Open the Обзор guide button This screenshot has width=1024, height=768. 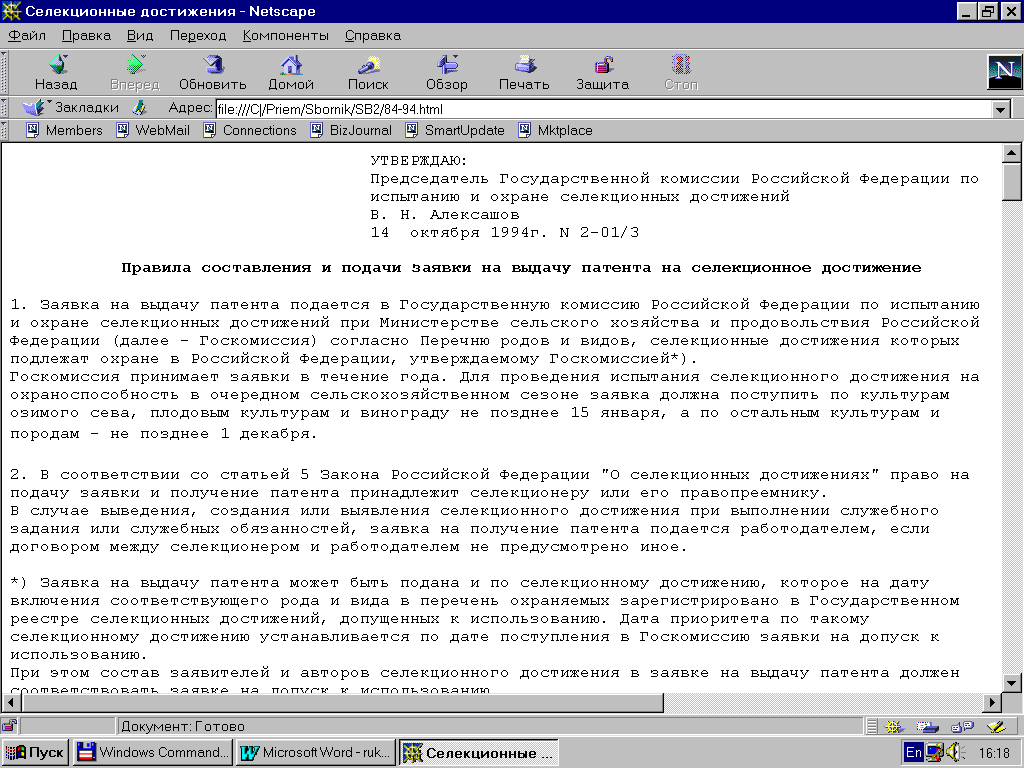(x=447, y=72)
